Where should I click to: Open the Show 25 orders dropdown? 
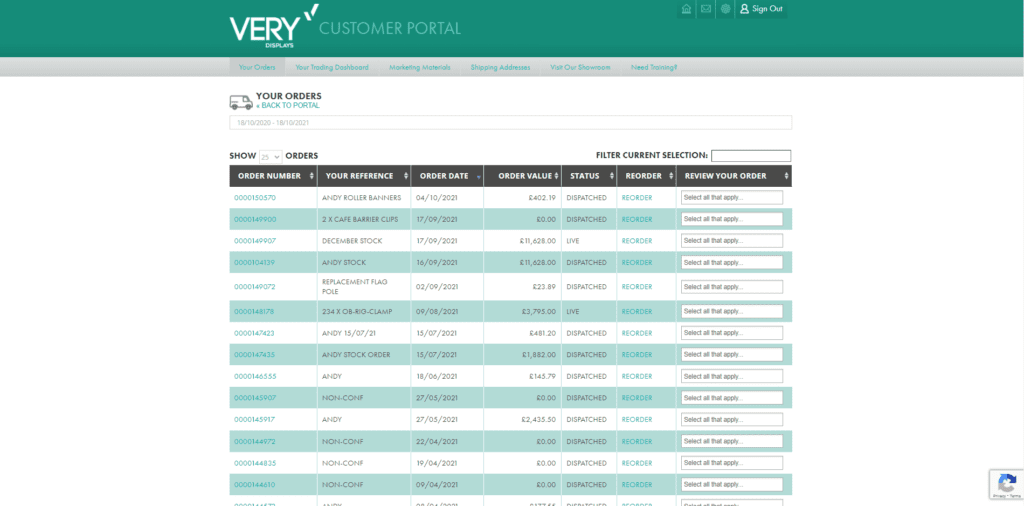(270, 157)
